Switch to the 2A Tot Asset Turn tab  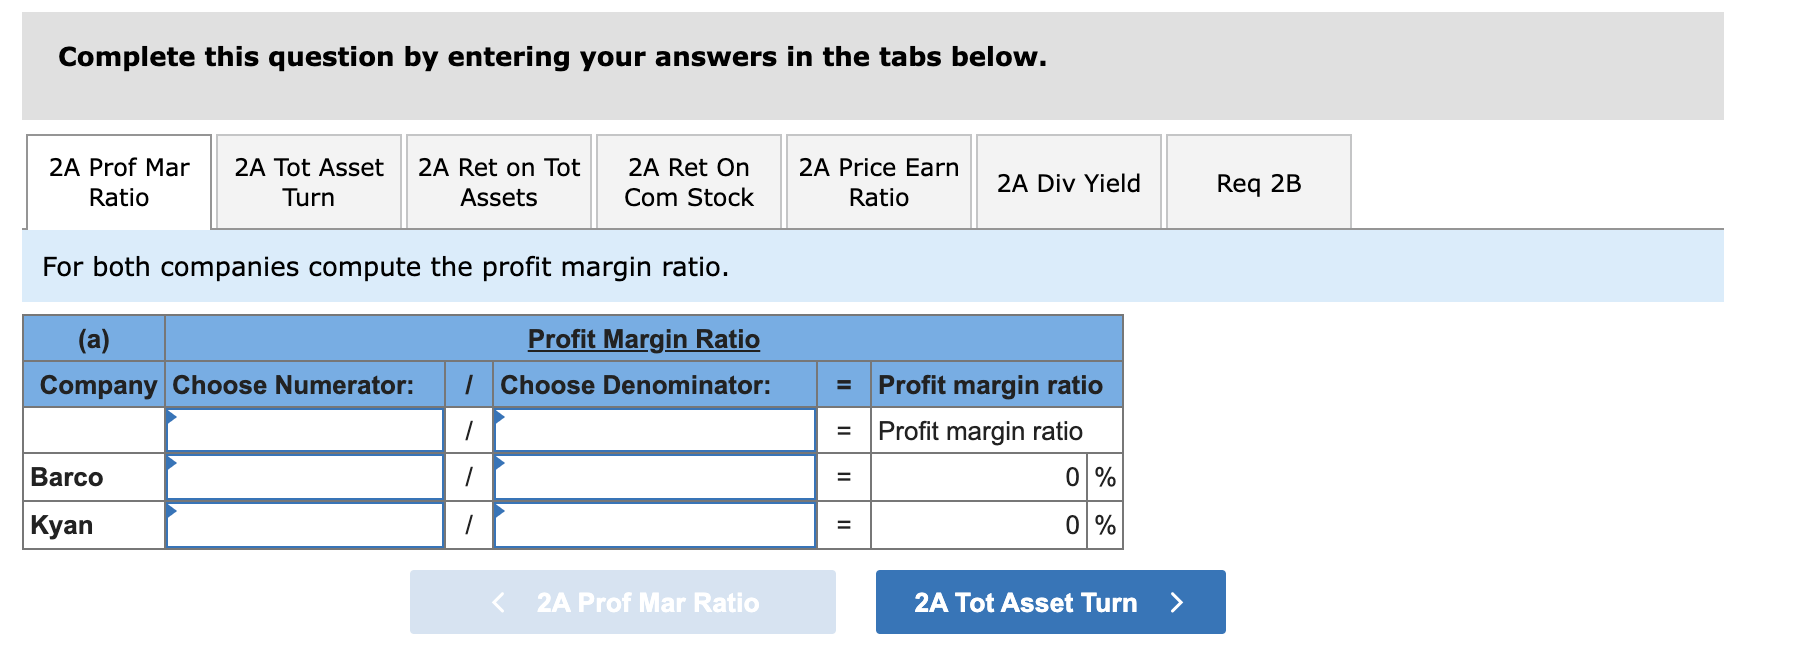(x=307, y=181)
